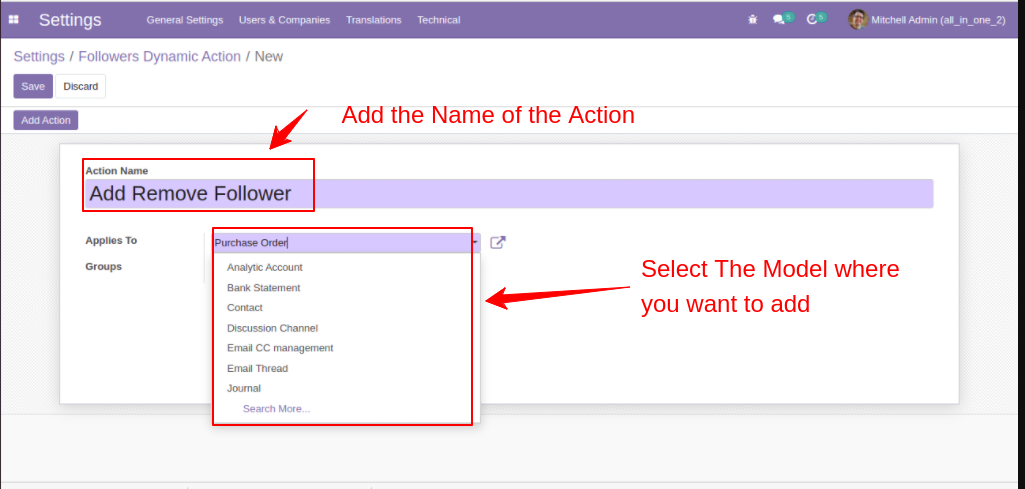Open the activities clock icon
This screenshot has width=1025, height=489.
coord(812,20)
